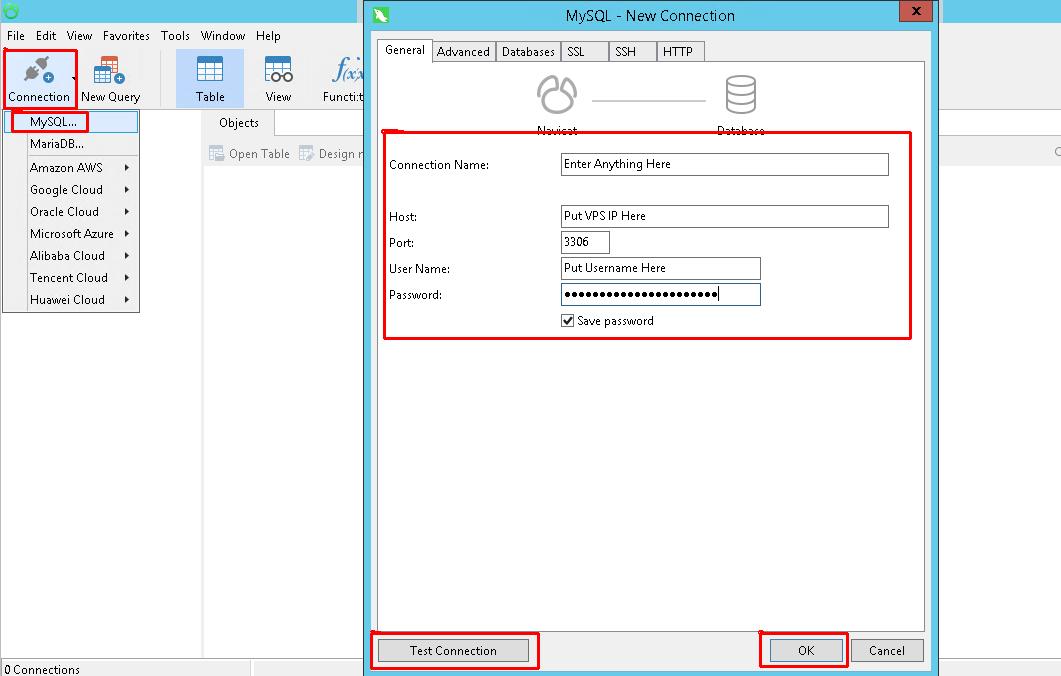The width and height of the screenshot is (1061, 676).
Task: Click the Open Table icon
Action: point(217,154)
